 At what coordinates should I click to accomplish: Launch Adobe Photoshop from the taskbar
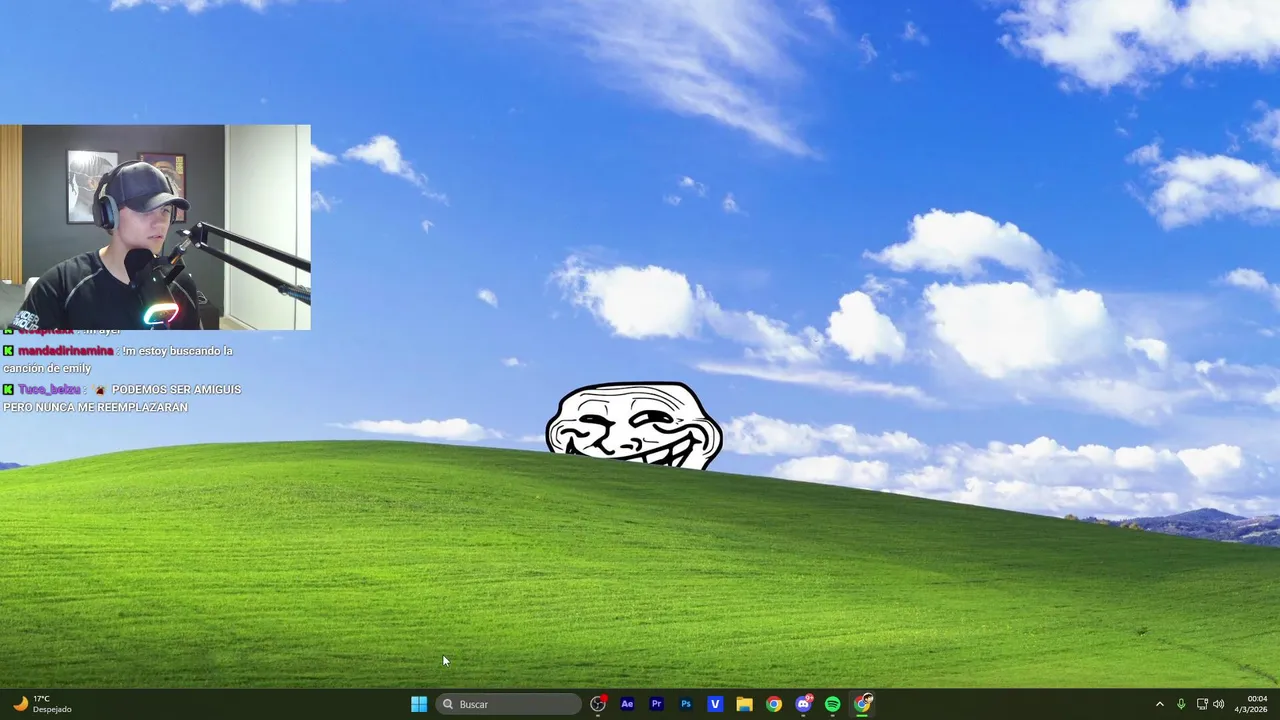(x=686, y=704)
